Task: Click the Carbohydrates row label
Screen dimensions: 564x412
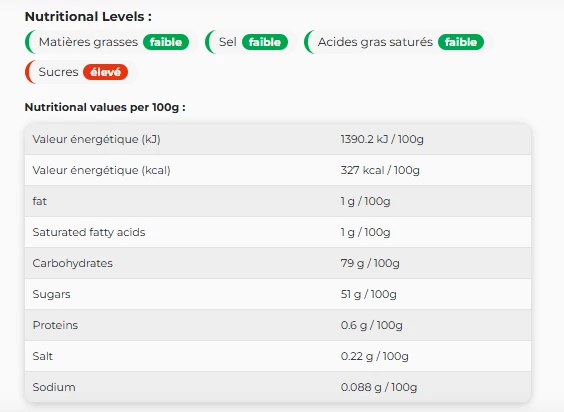Action: pos(72,263)
